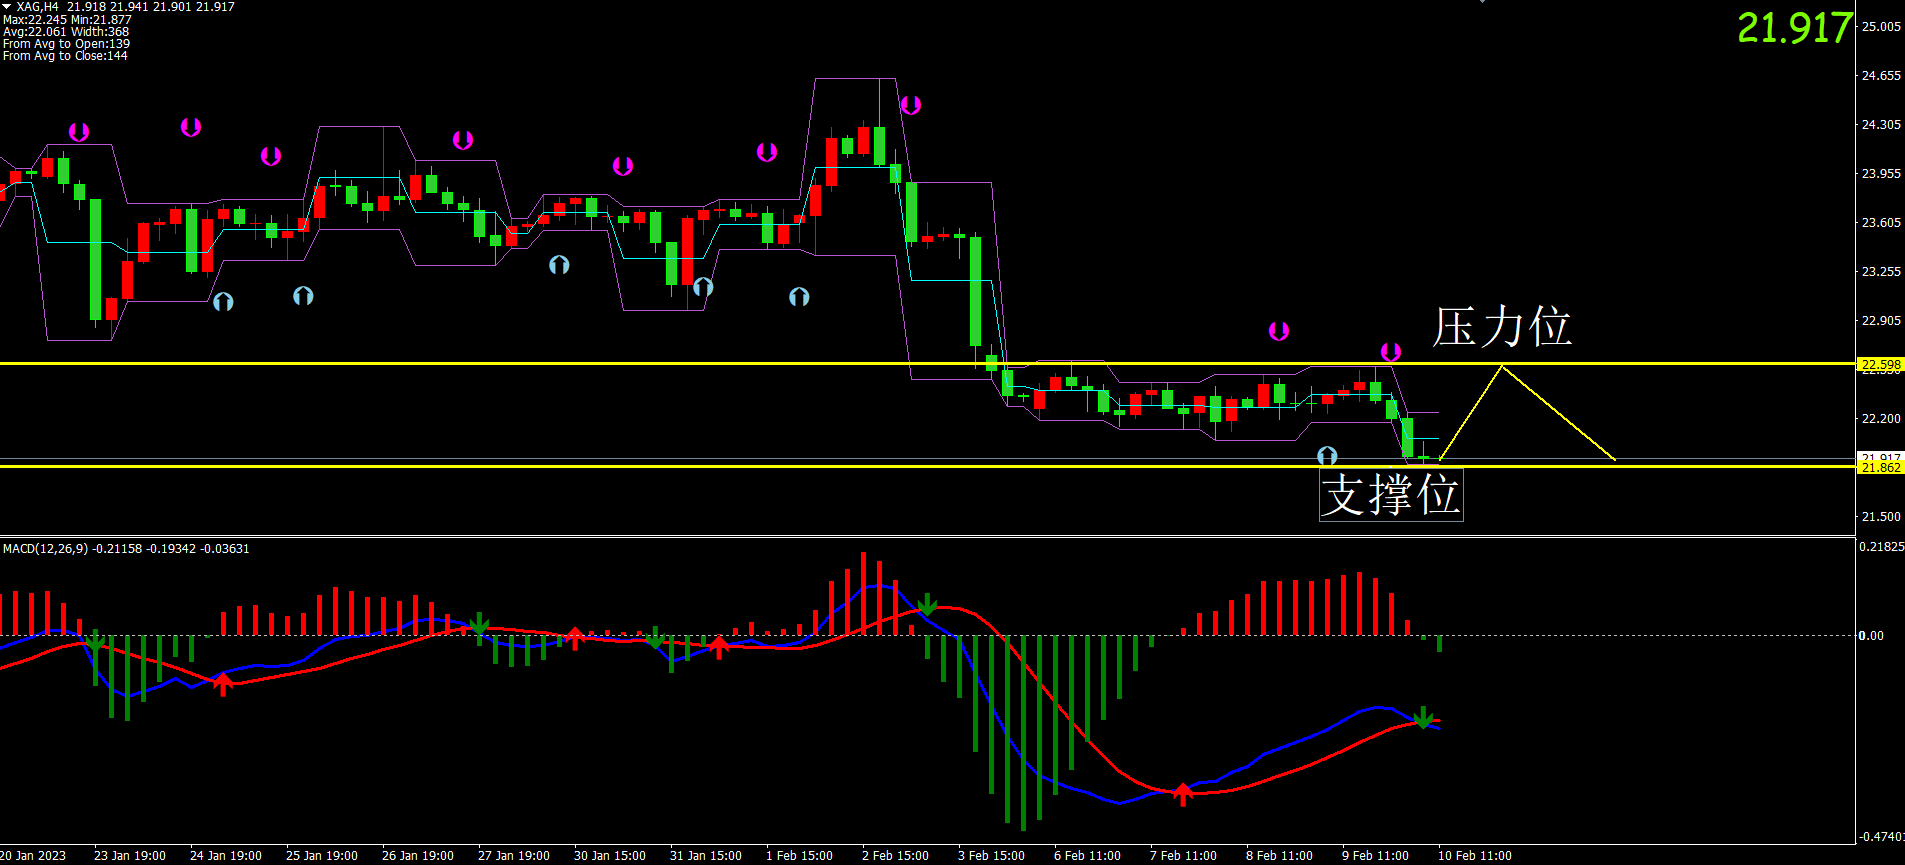Select the leftmost magenta down arrow on the price chart
Viewport: 1905px width, 865px height.
click(x=79, y=132)
